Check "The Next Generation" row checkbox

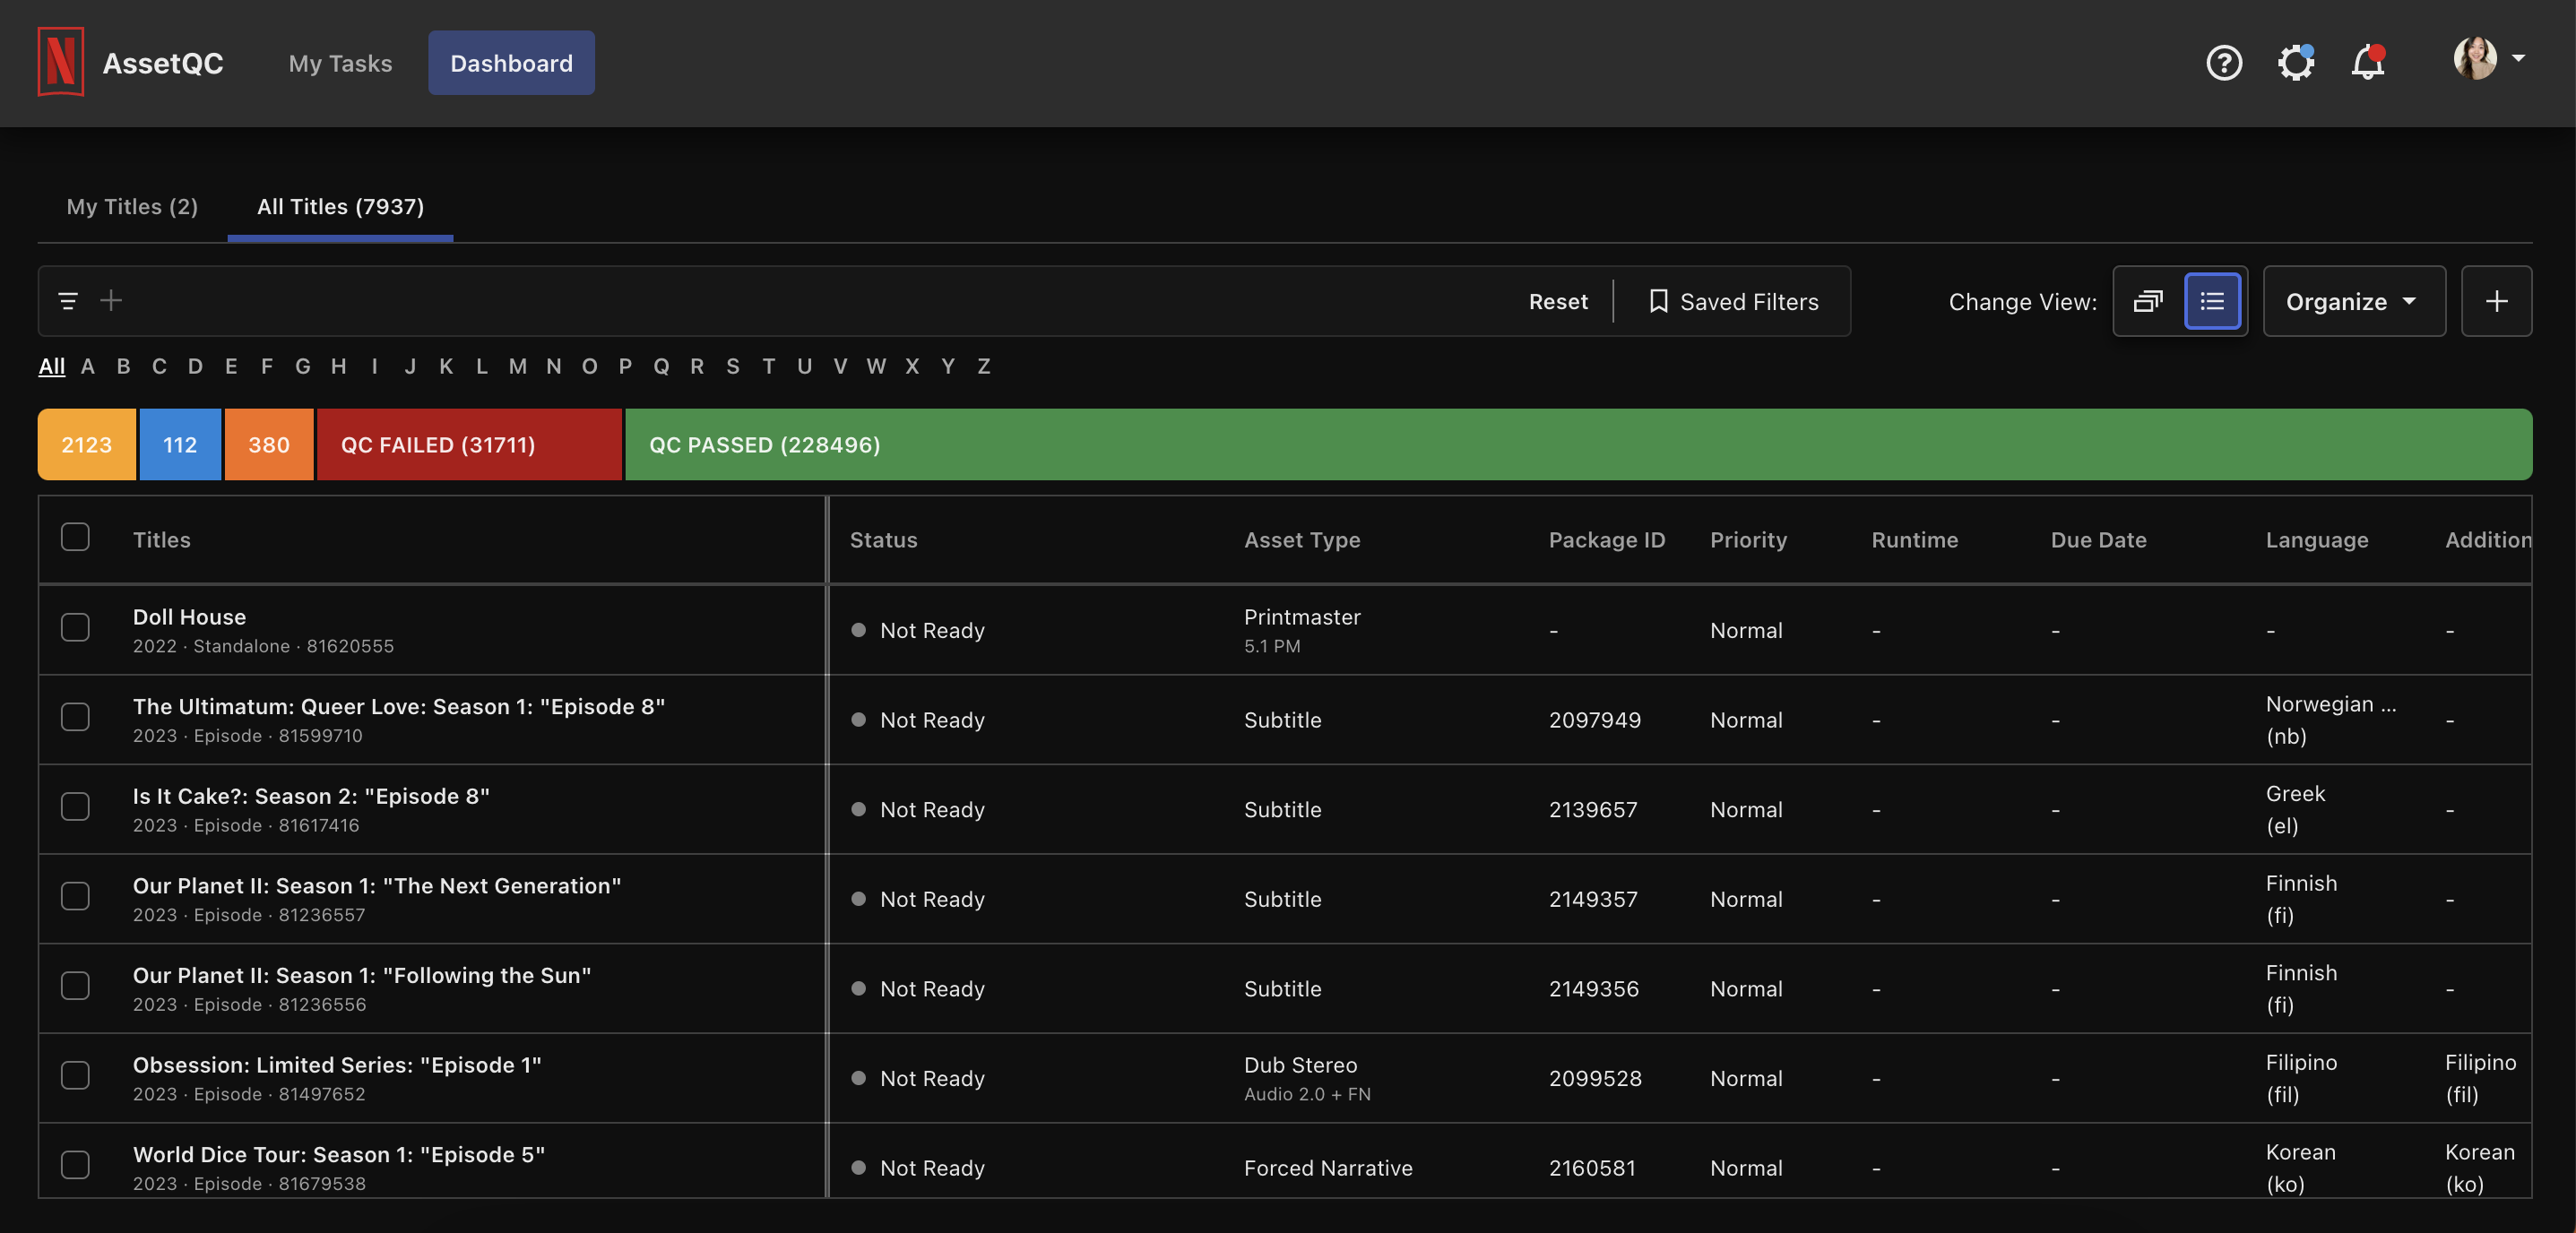click(75, 896)
